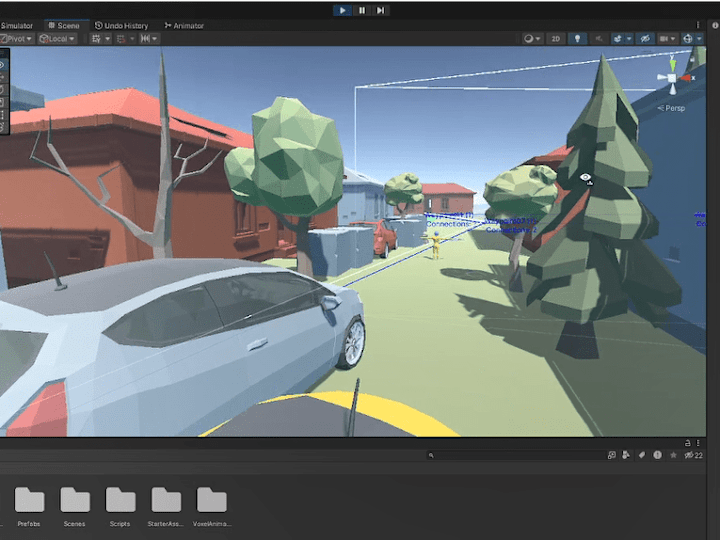Open Search by Label tag icon

point(641,455)
